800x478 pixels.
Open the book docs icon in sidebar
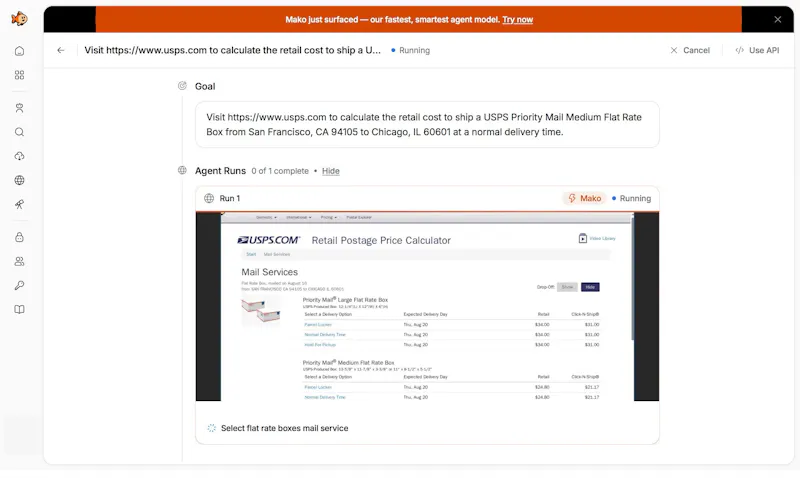click(x=19, y=310)
